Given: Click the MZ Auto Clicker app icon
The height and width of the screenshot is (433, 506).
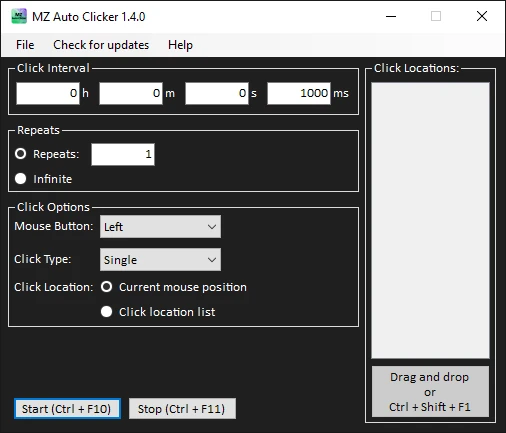Looking at the screenshot, I should (x=19, y=16).
